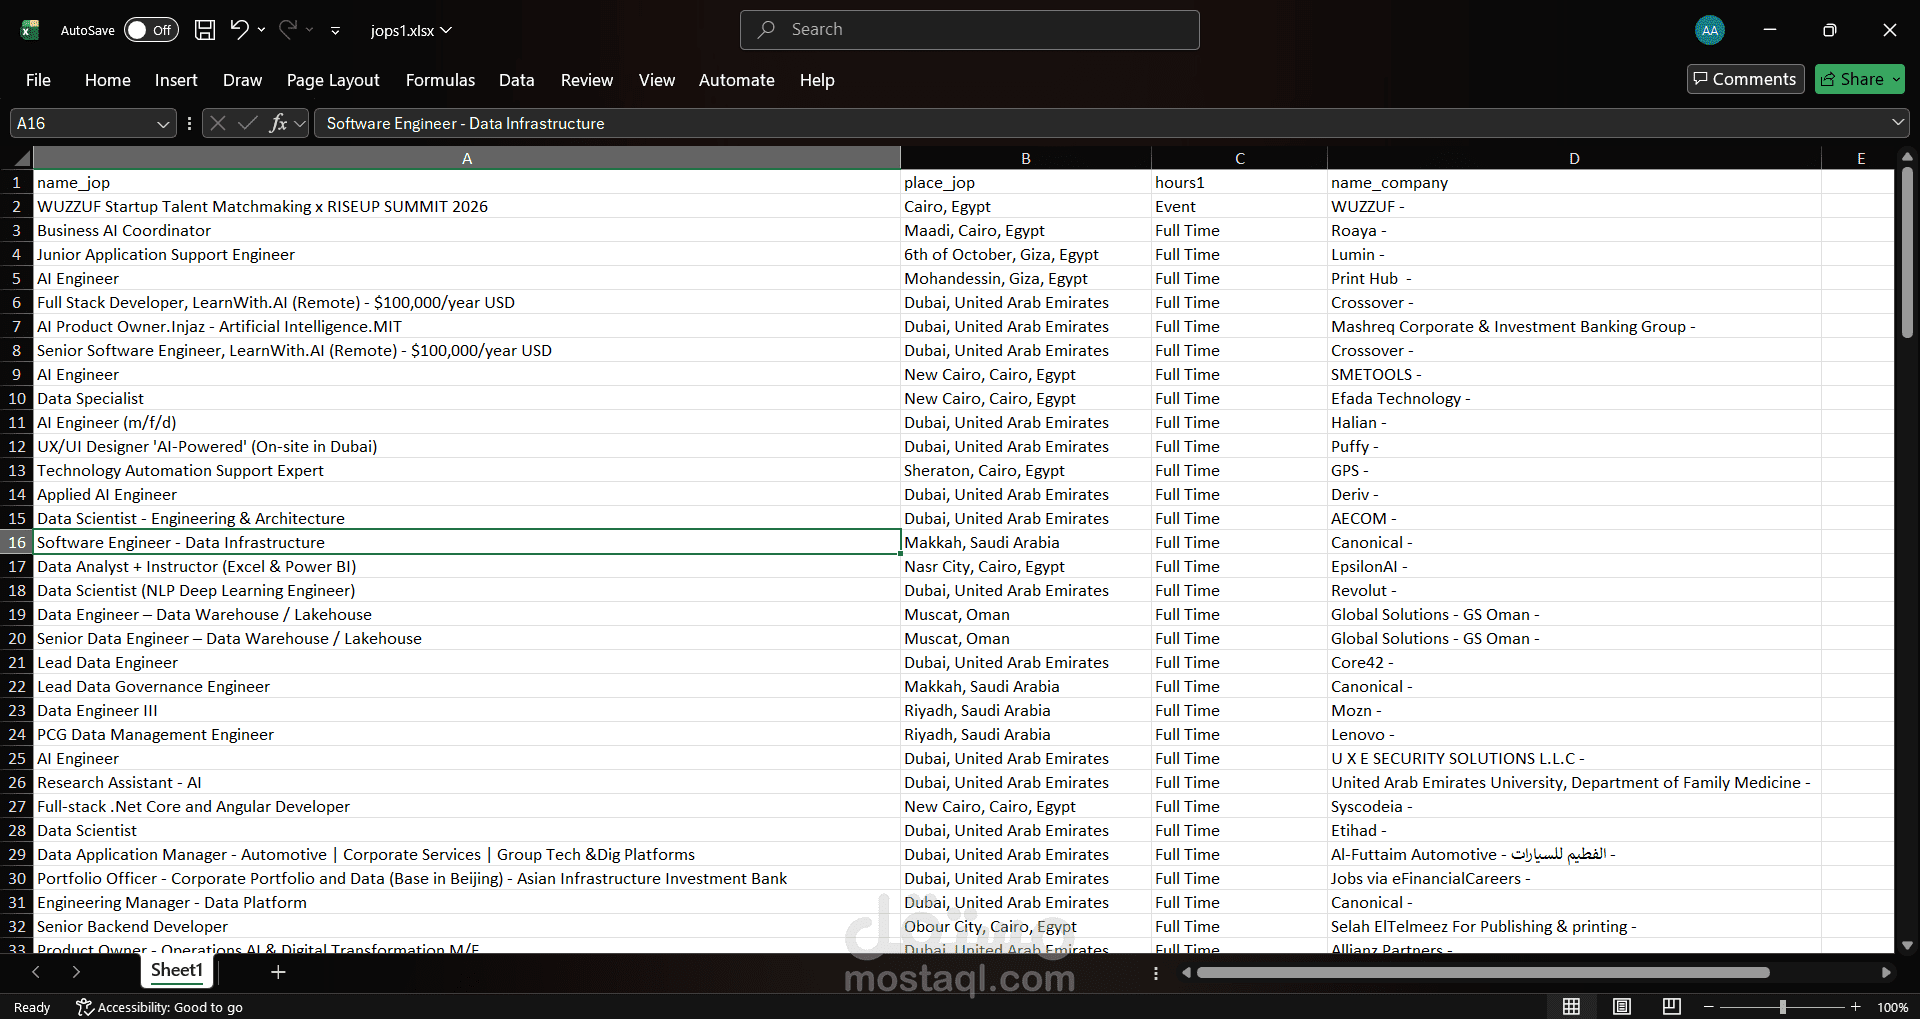The image size is (1920, 1019).
Task: Open the File menu
Action: 38,80
